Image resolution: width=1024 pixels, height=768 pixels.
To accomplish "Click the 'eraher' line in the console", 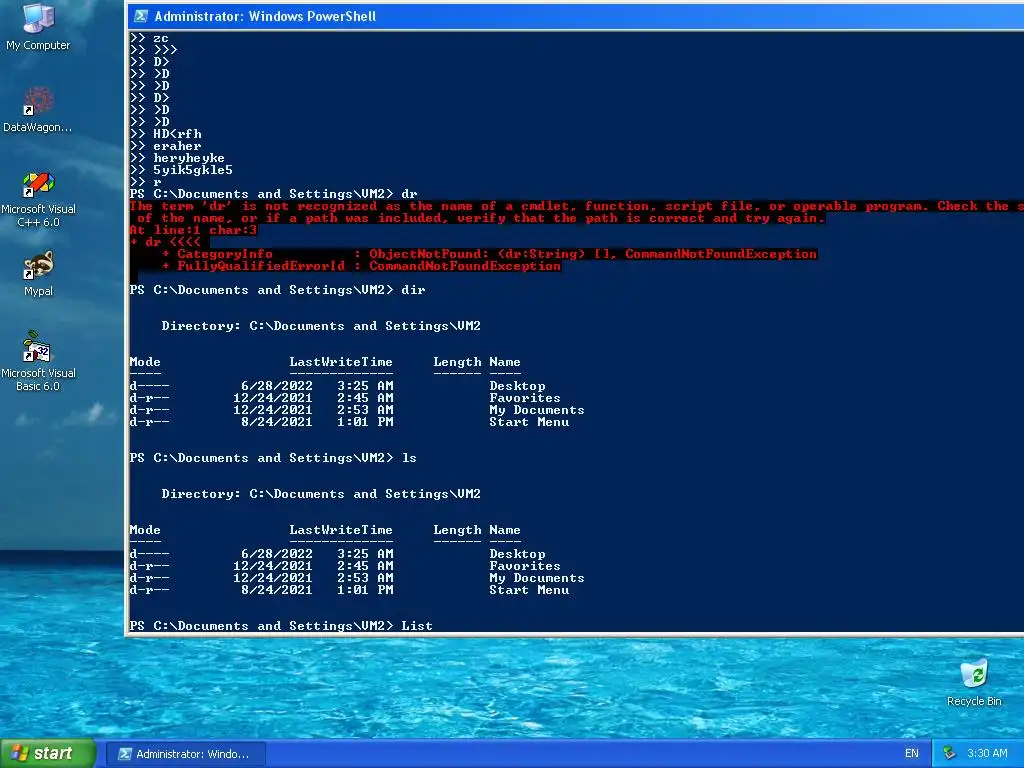I will tap(177, 146).
